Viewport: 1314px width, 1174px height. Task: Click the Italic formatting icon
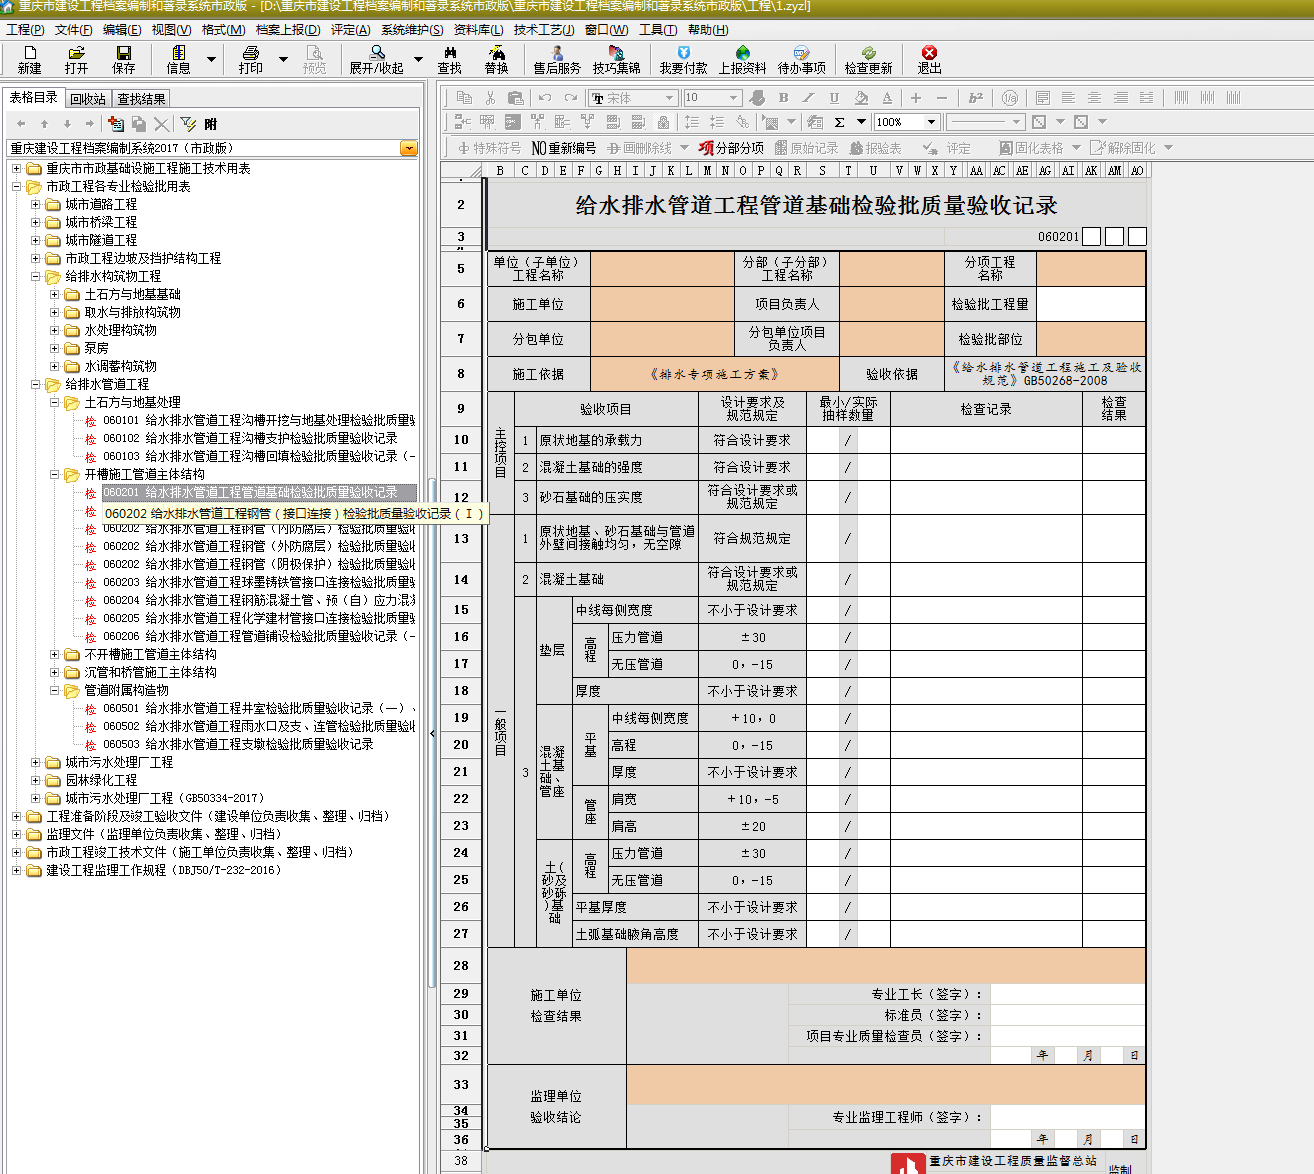[x=809, y=97]
